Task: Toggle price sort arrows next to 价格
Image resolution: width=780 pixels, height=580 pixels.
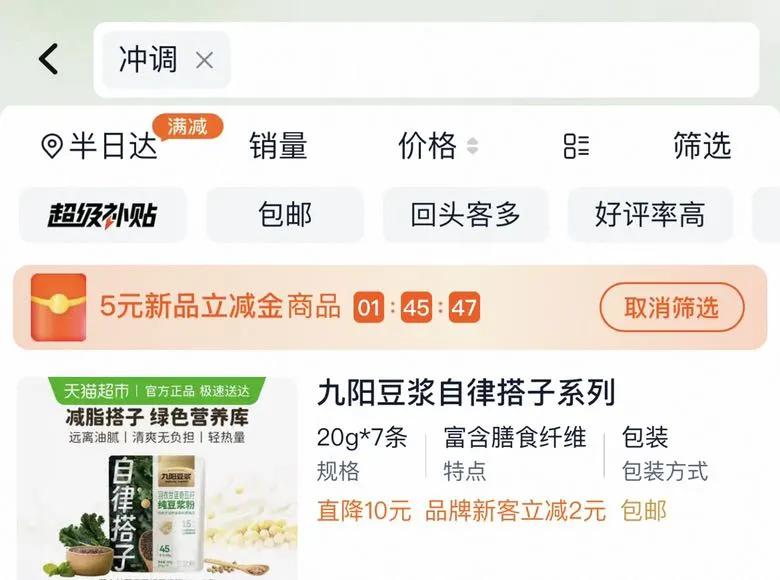Action: 472,146
